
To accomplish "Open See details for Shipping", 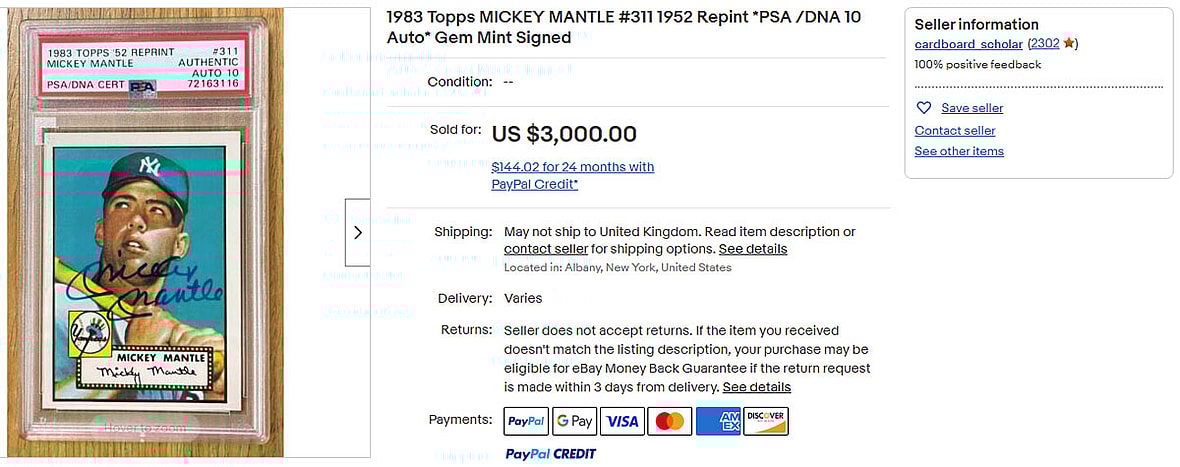I will click(x=752, y=249).
